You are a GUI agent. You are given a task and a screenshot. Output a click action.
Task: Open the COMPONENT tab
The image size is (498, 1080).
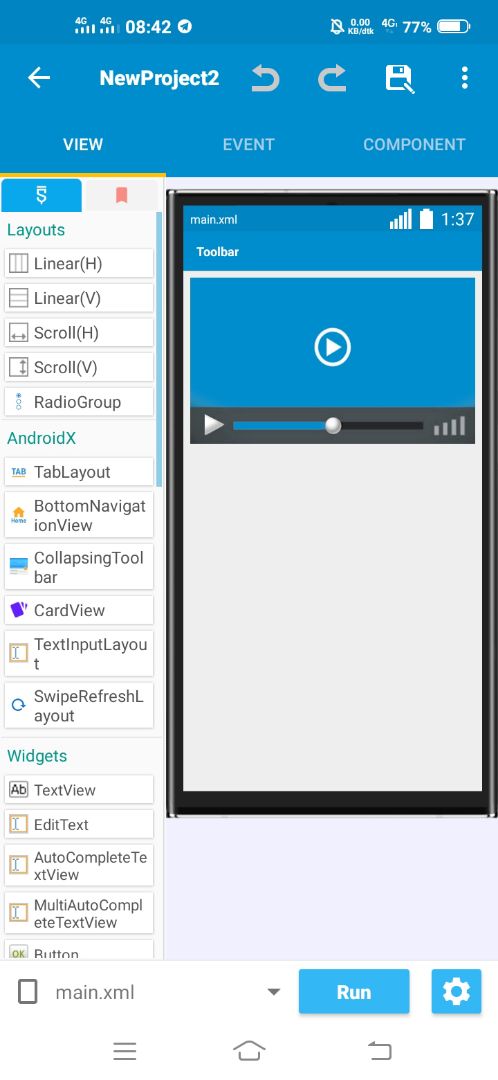coord(414,145)
